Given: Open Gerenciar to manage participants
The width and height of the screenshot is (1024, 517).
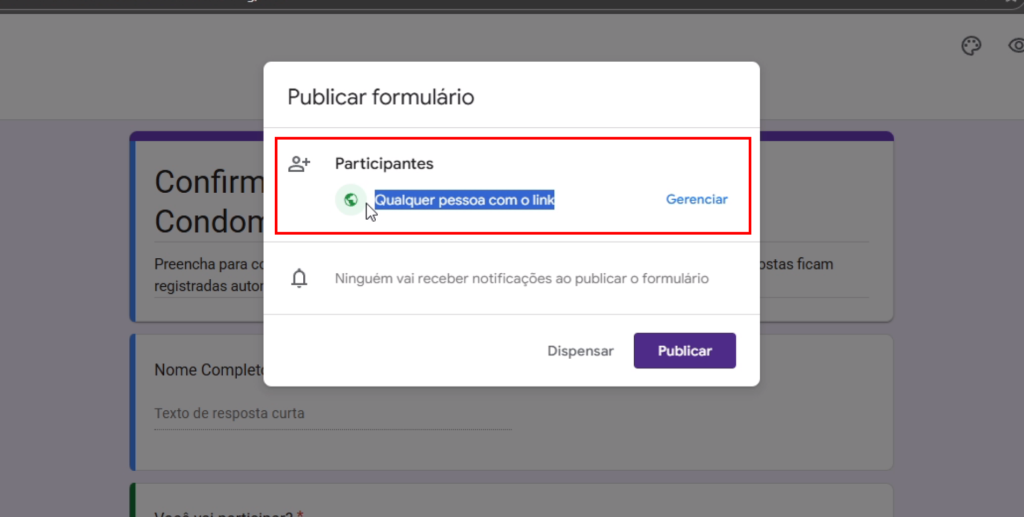Looking at the screenshot, I should point(696,199).
